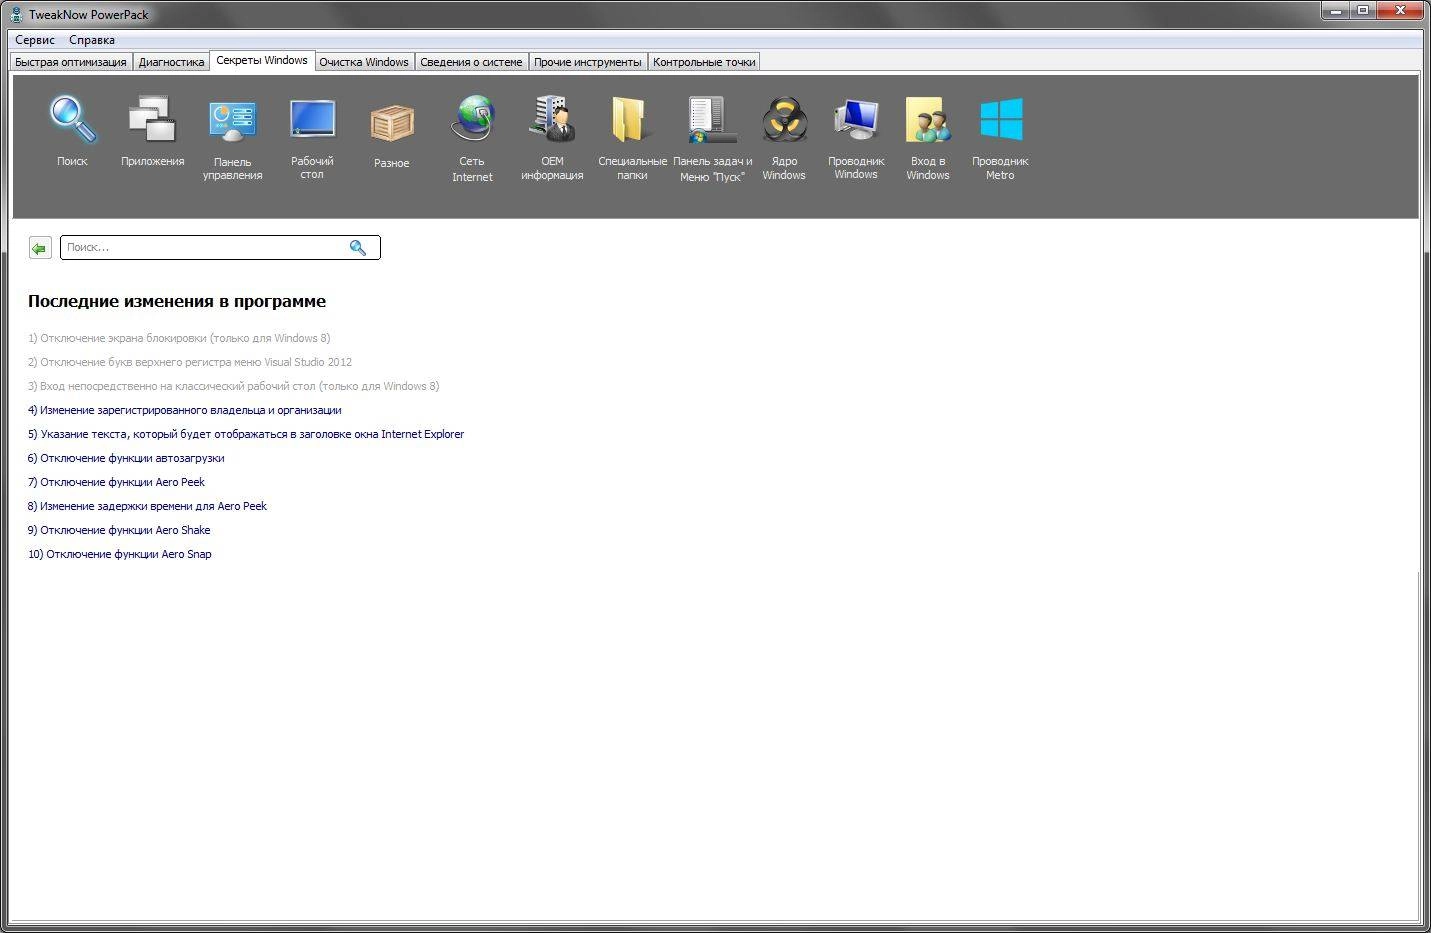Screen dimensions: 1431x933
Task: Click TweakNow PowerPack title bar app icon
Action: [x=16, y=14]
